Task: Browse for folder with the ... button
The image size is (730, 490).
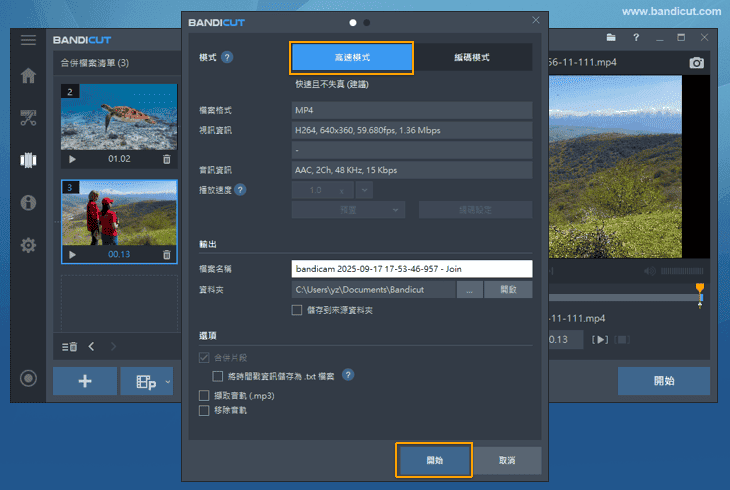Action: click(x=470, y=290)
